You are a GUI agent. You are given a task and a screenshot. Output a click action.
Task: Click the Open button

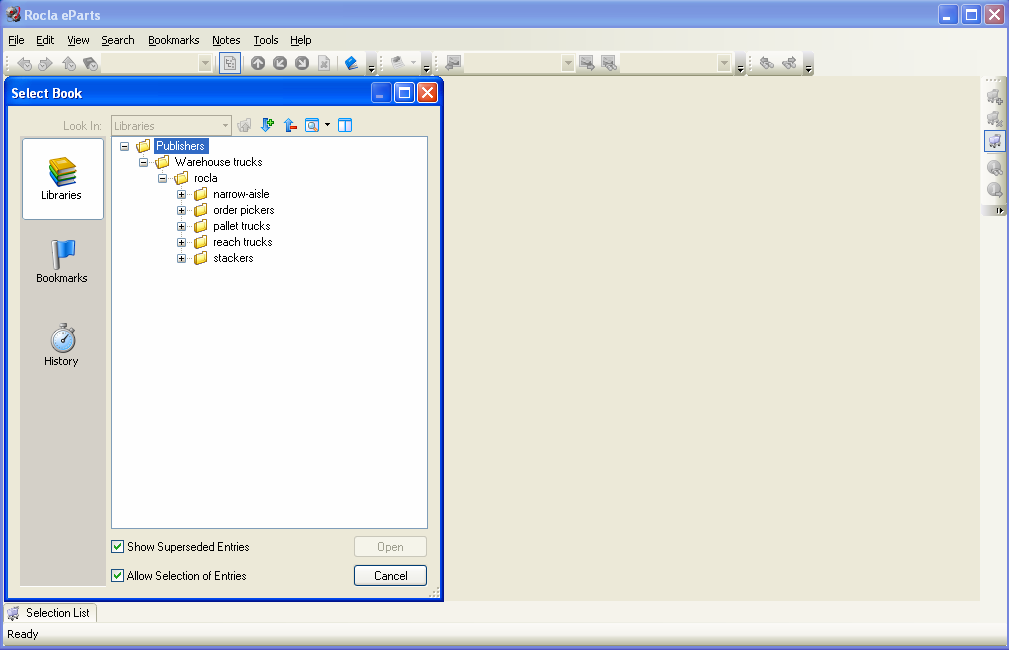390,546
